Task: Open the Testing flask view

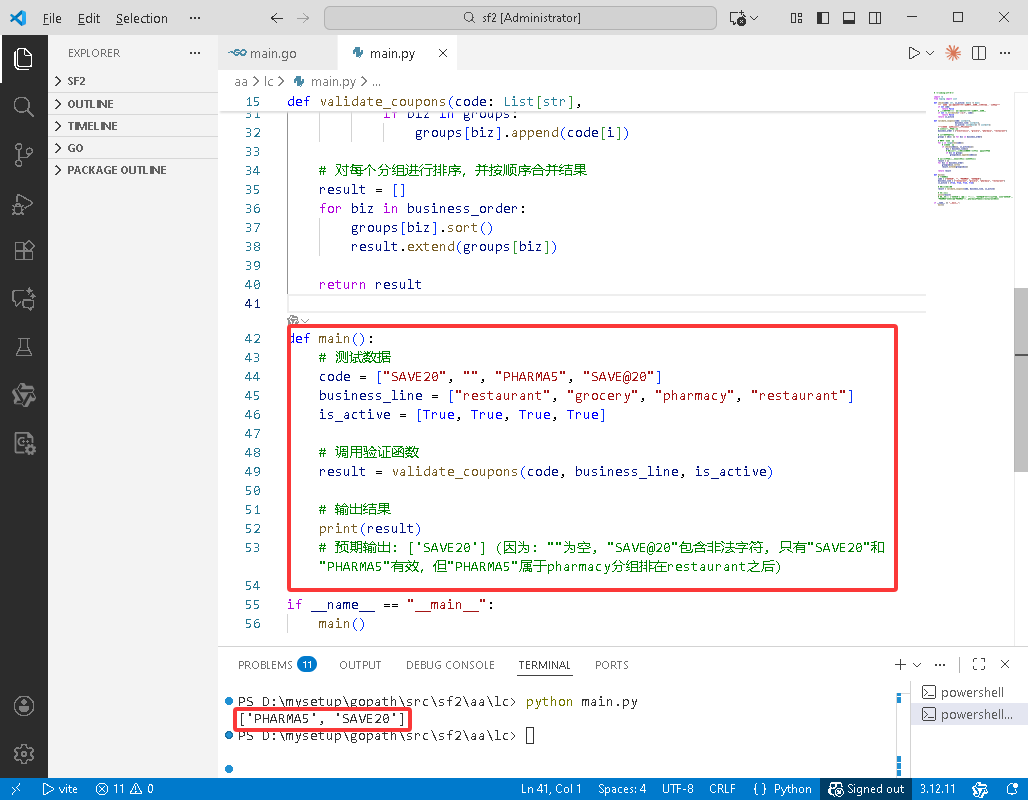Action: tap(24, 347)
